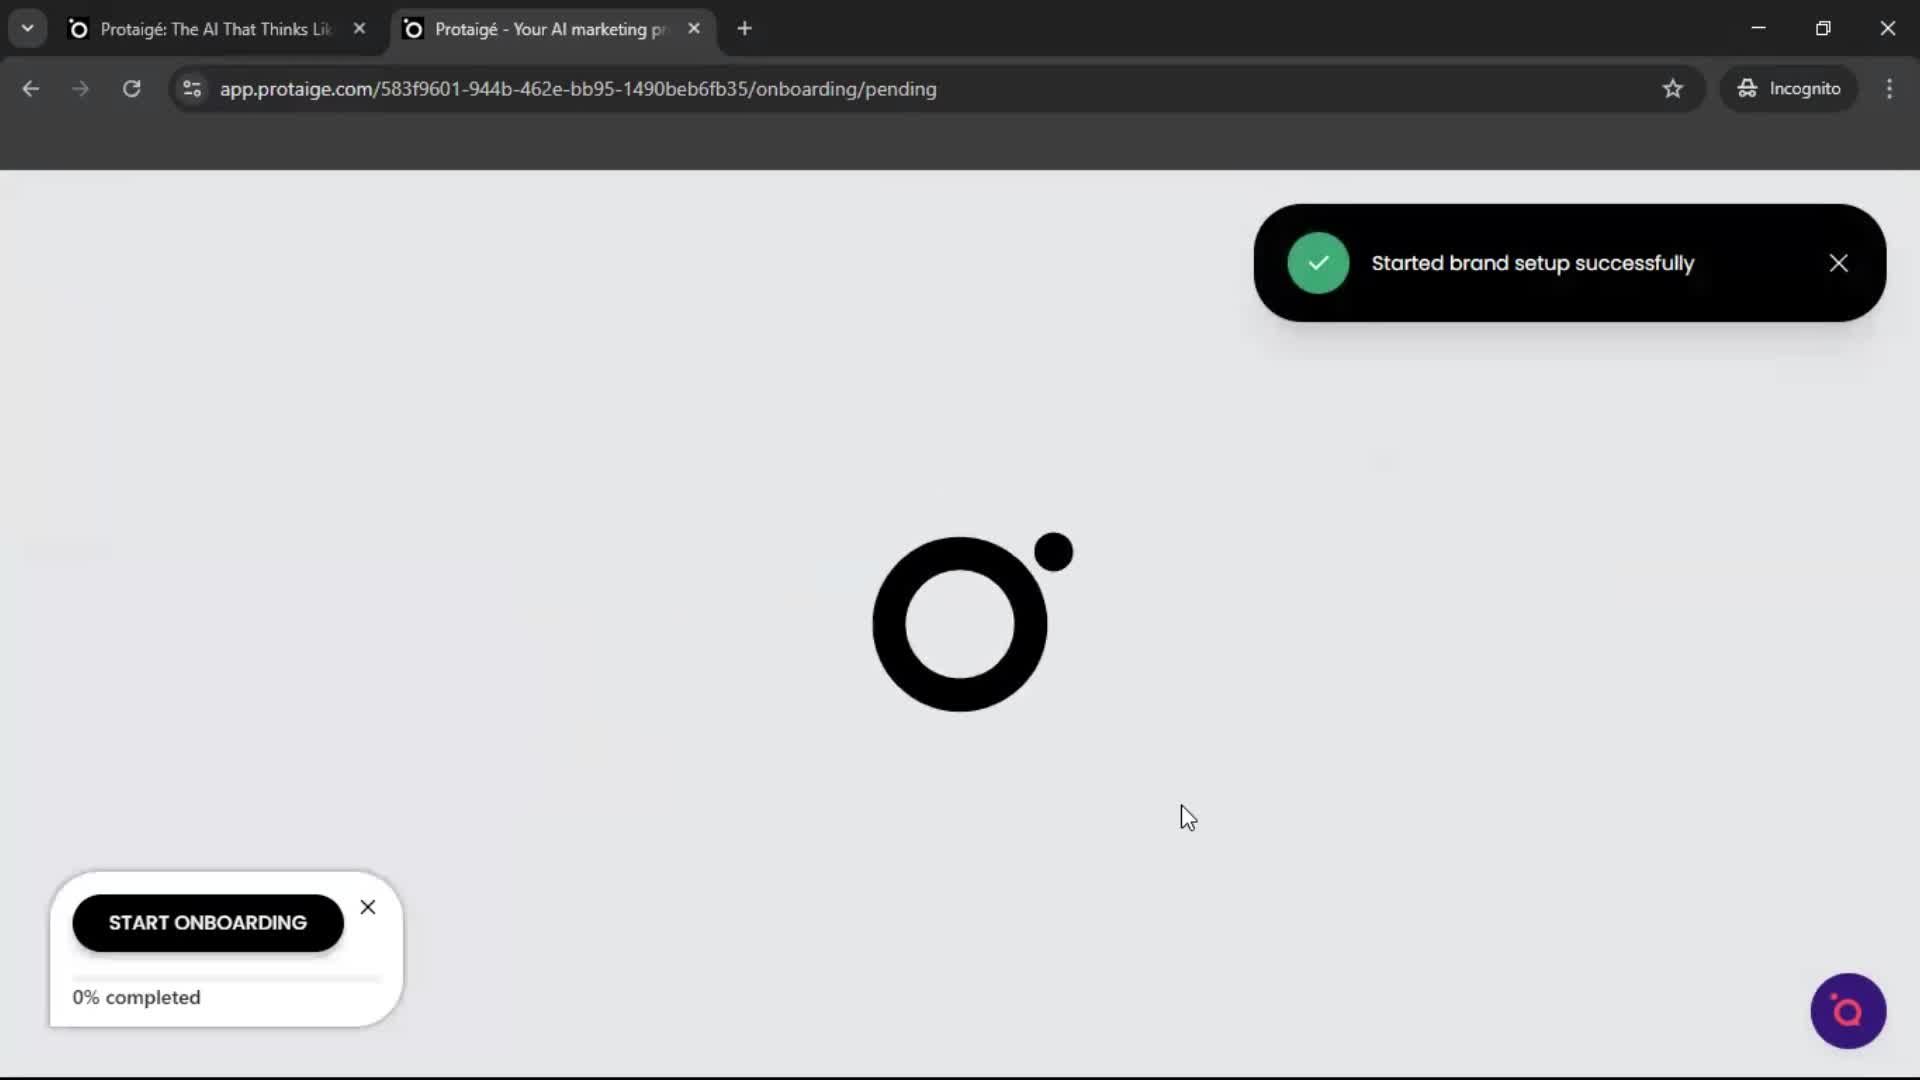
Task: Reload the current page
Action: (x=131, y=88)
